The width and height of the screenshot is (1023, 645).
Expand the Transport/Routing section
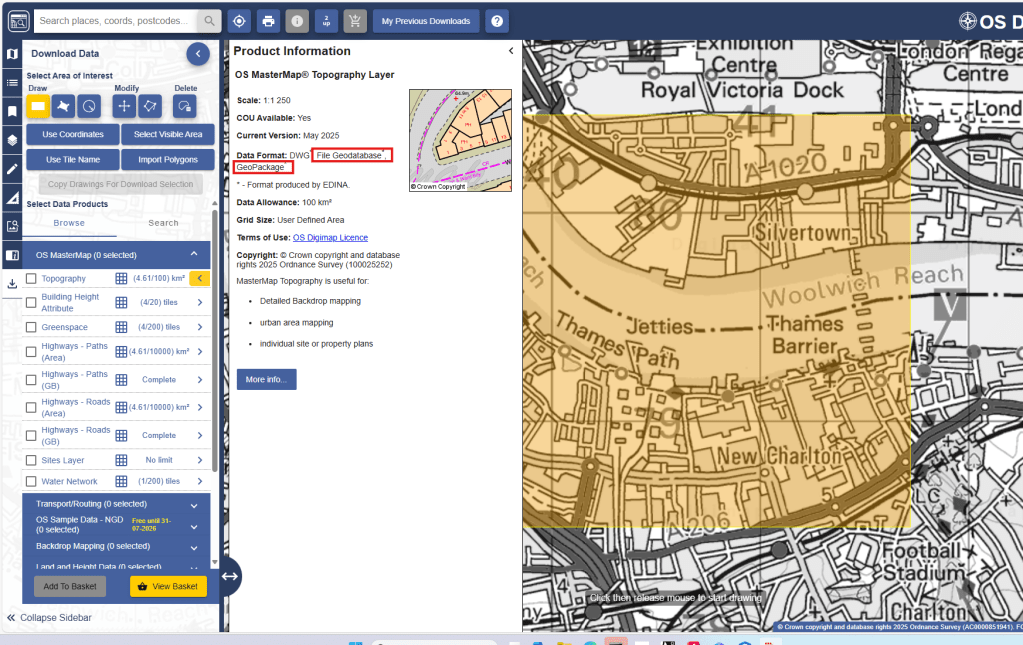(194, 504)
